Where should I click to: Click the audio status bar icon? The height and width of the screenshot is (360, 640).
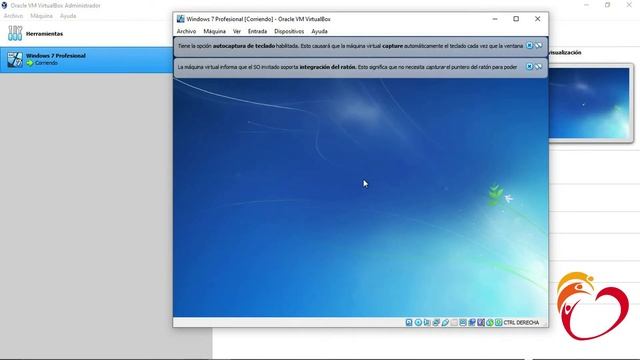pos(427,322)
